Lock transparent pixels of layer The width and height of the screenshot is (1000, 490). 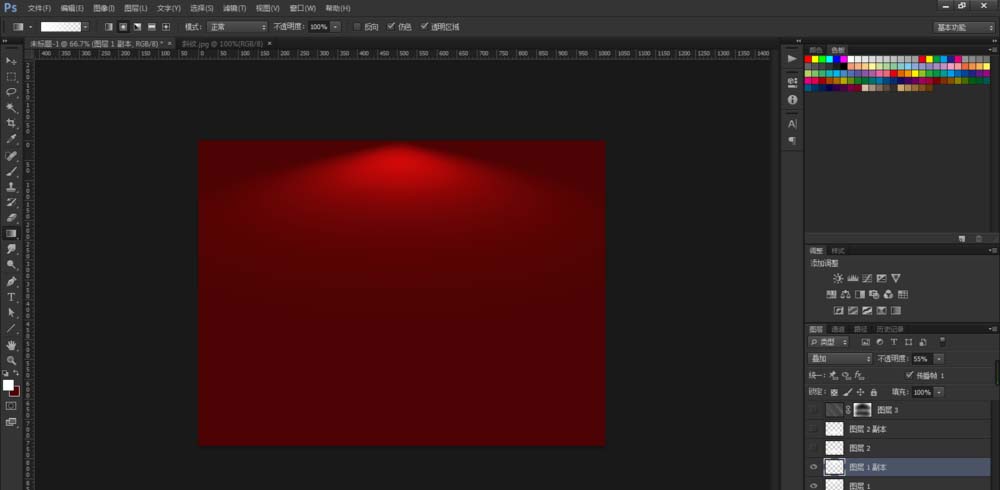tap(834, 392)
